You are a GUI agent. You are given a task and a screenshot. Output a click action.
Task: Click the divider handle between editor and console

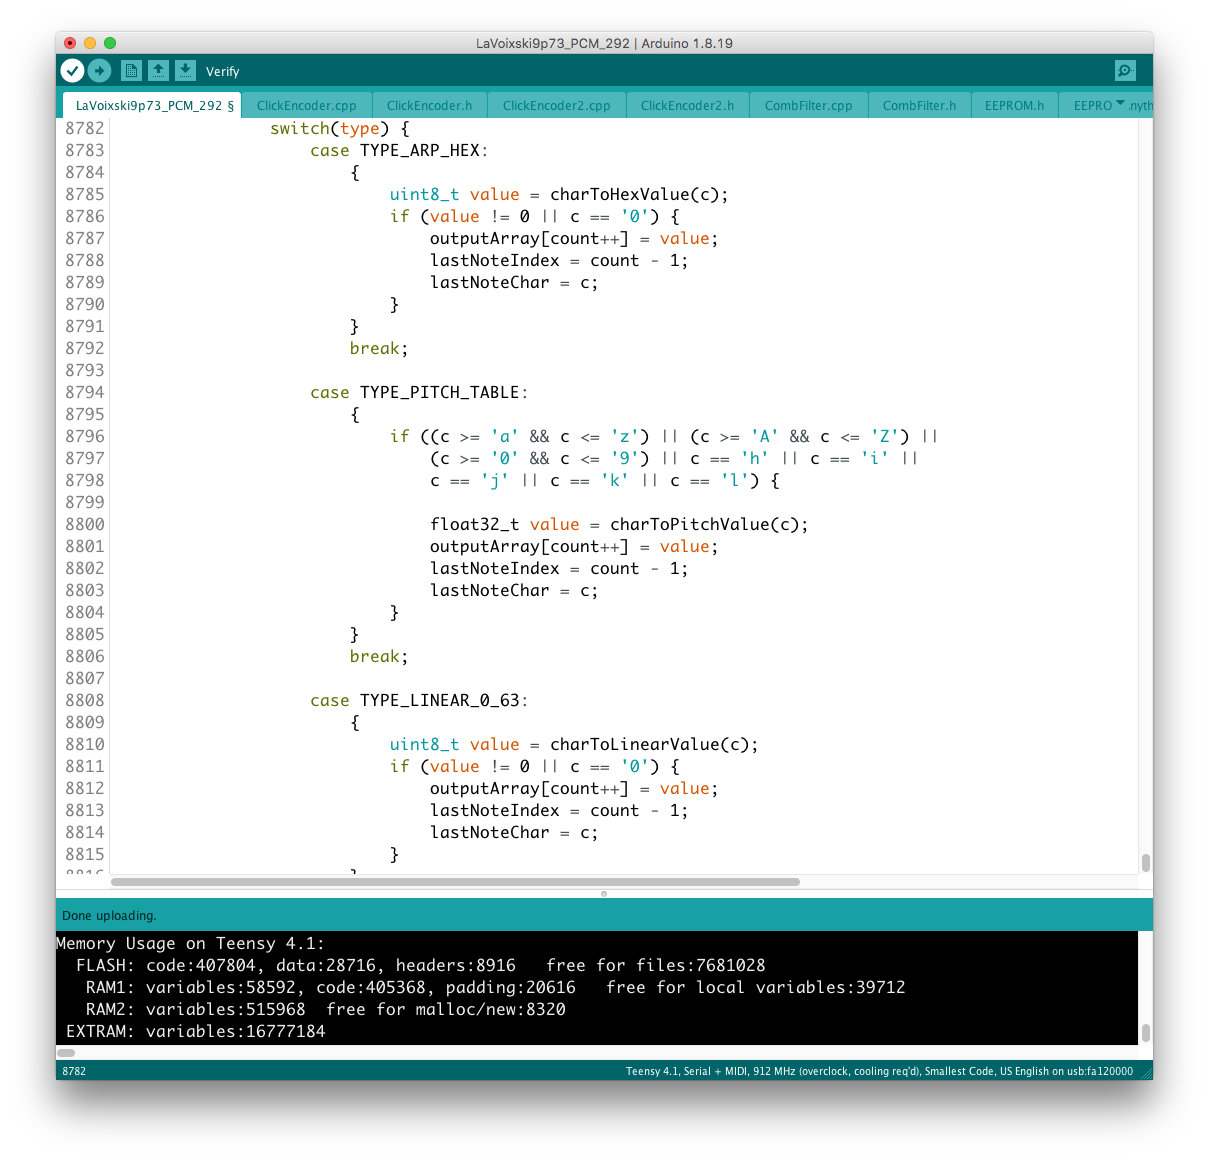click(x=604, y=893)
